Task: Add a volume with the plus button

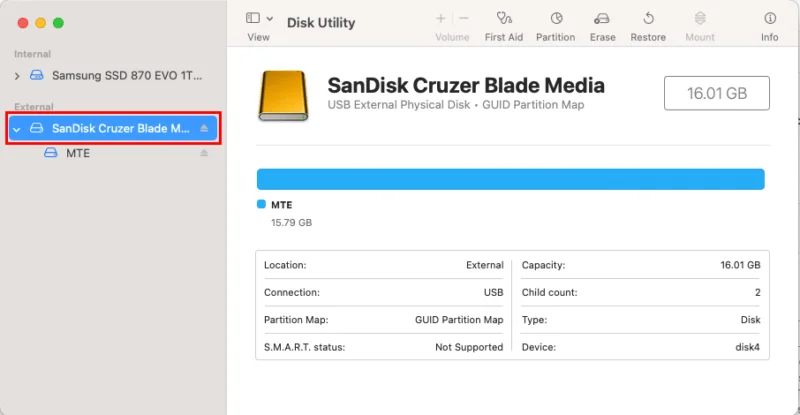Action: pos(440,19)
